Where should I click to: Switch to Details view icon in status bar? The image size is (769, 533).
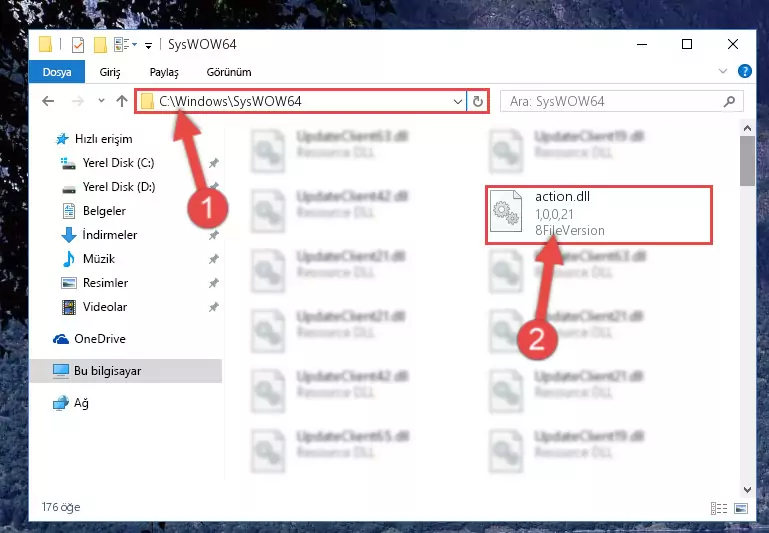[718, 508]
